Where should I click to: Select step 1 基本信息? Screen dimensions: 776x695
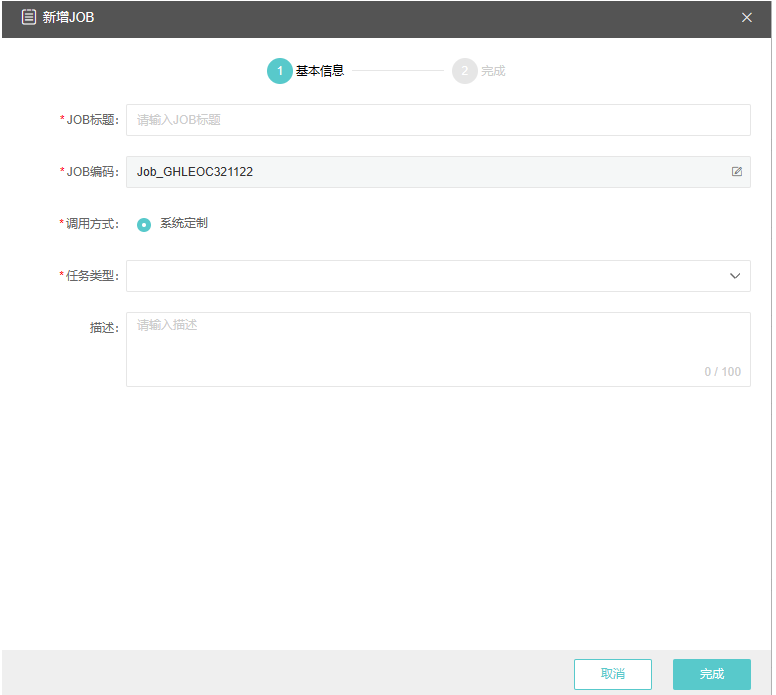click(x=305, y=71)
